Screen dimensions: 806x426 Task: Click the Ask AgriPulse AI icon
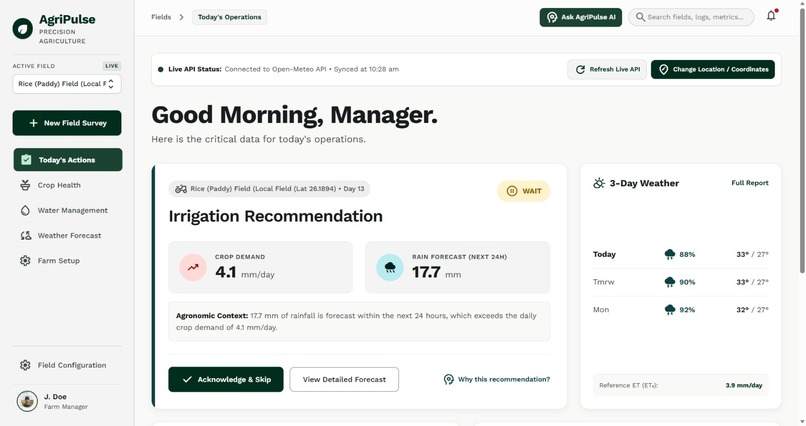[552, 17]
